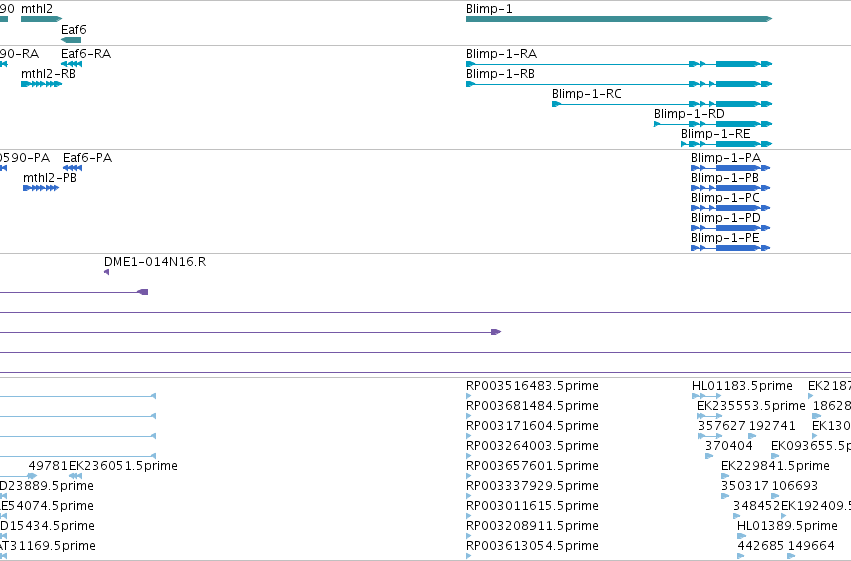
Task: Select the 192741 EST label
Action: click(772, 426)
